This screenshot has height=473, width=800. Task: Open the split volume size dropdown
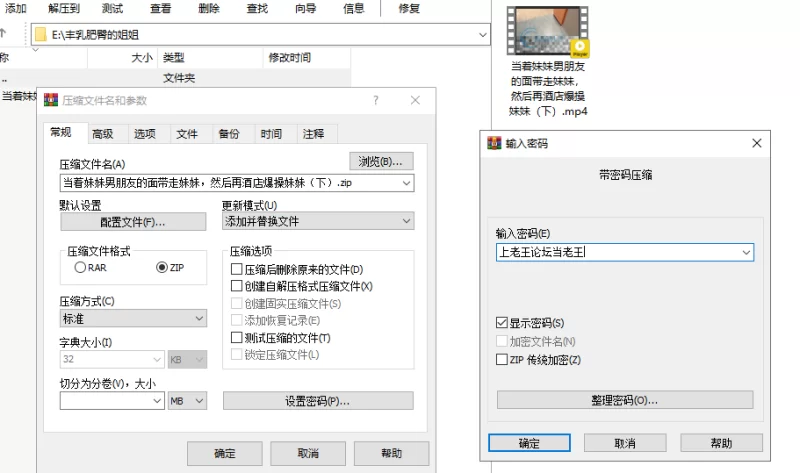157,401
